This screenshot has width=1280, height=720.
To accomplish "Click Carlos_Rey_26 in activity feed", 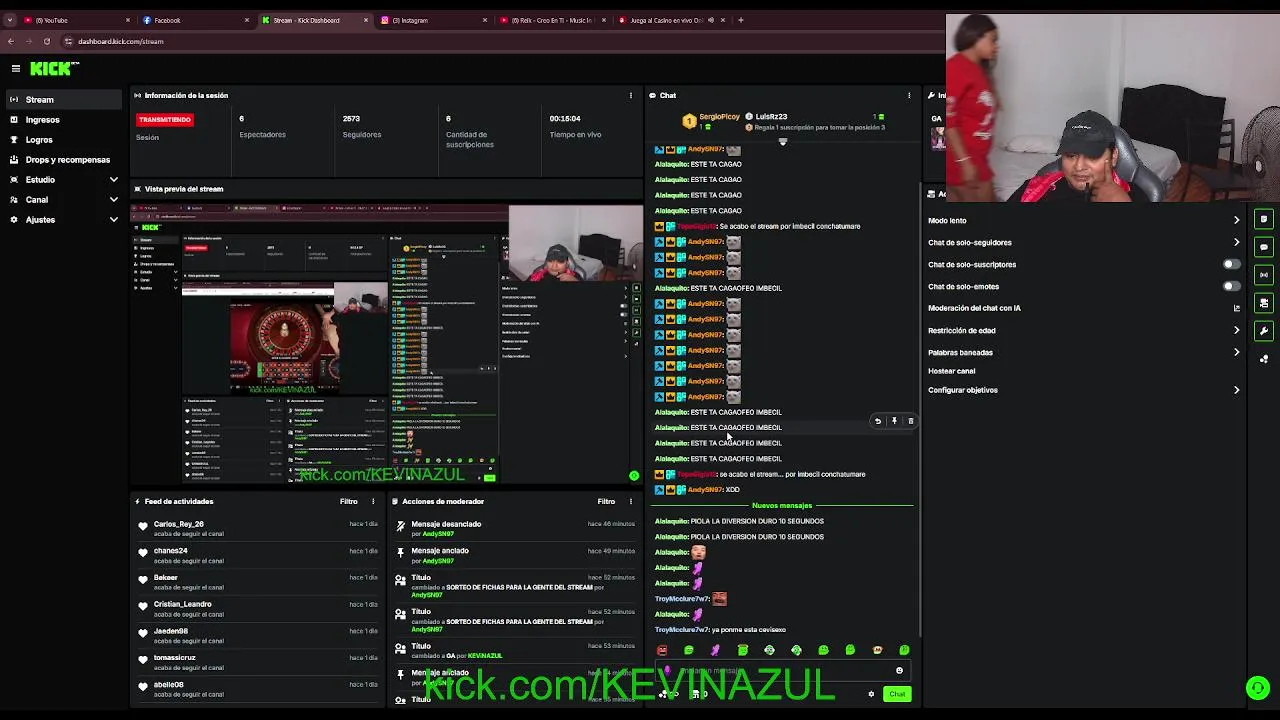I will (x=179, y=524).
